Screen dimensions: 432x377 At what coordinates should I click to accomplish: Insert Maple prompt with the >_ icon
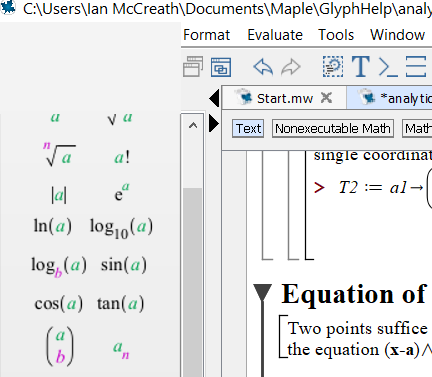[x=388, y=67]
